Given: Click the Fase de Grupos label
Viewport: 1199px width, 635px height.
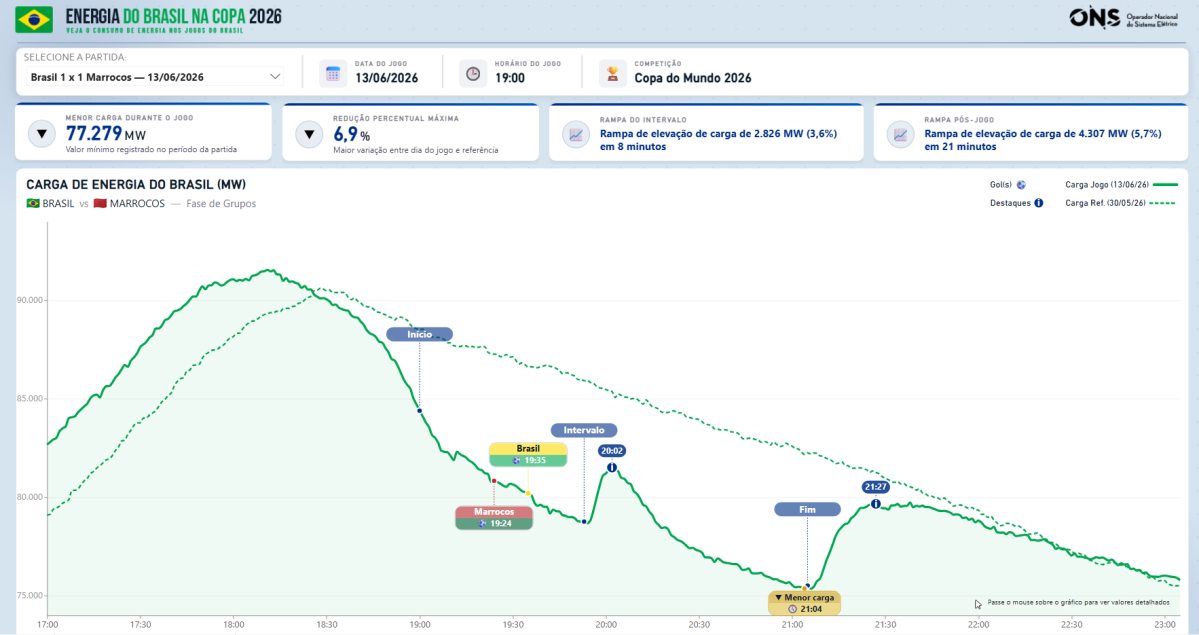Looking at the screenshot, I should [x=221, y=204].
